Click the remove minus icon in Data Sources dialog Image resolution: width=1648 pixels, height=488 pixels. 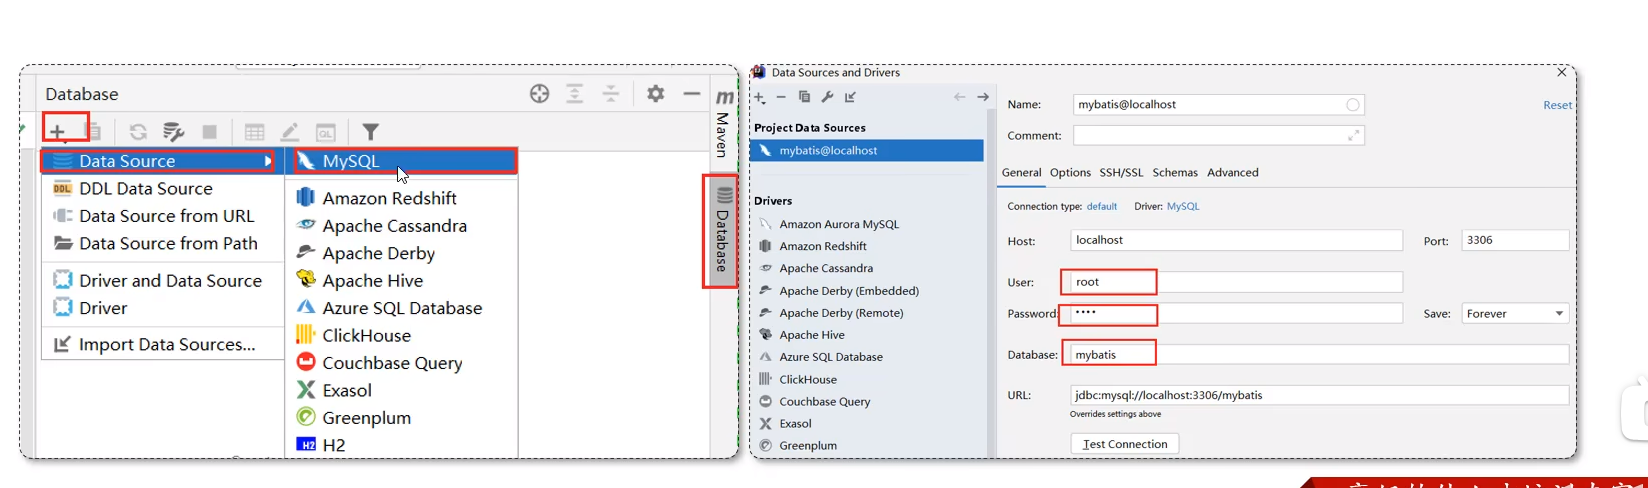[x=781, y=97]
